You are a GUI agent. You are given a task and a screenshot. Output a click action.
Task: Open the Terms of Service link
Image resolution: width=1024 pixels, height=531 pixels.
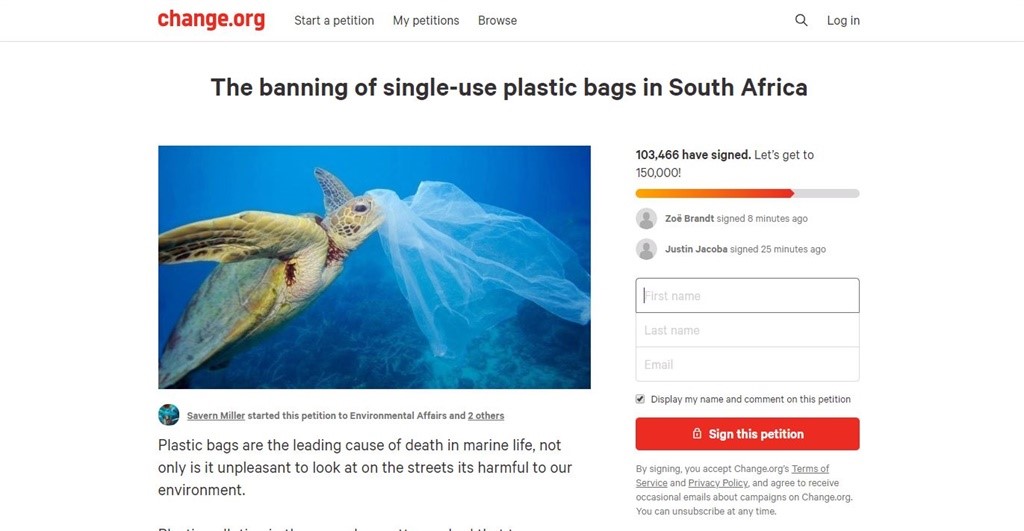click(x=810, y=469)
